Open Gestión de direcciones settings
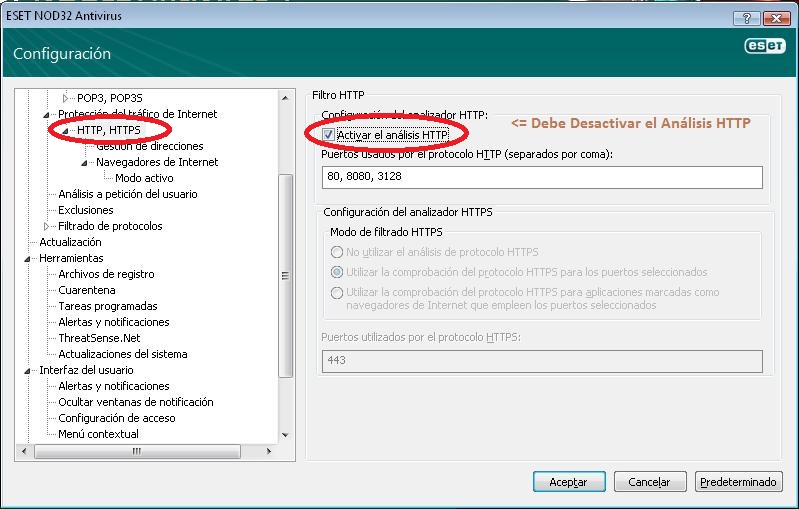Viewport: 799px width, 509px height. (149, 146)
